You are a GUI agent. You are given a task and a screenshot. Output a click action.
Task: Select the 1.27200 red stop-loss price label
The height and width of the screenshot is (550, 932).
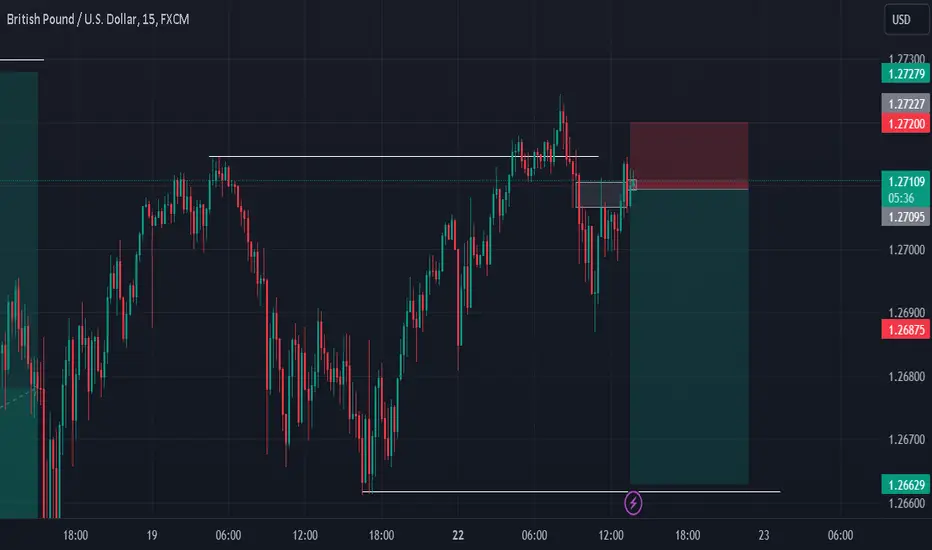906,124
